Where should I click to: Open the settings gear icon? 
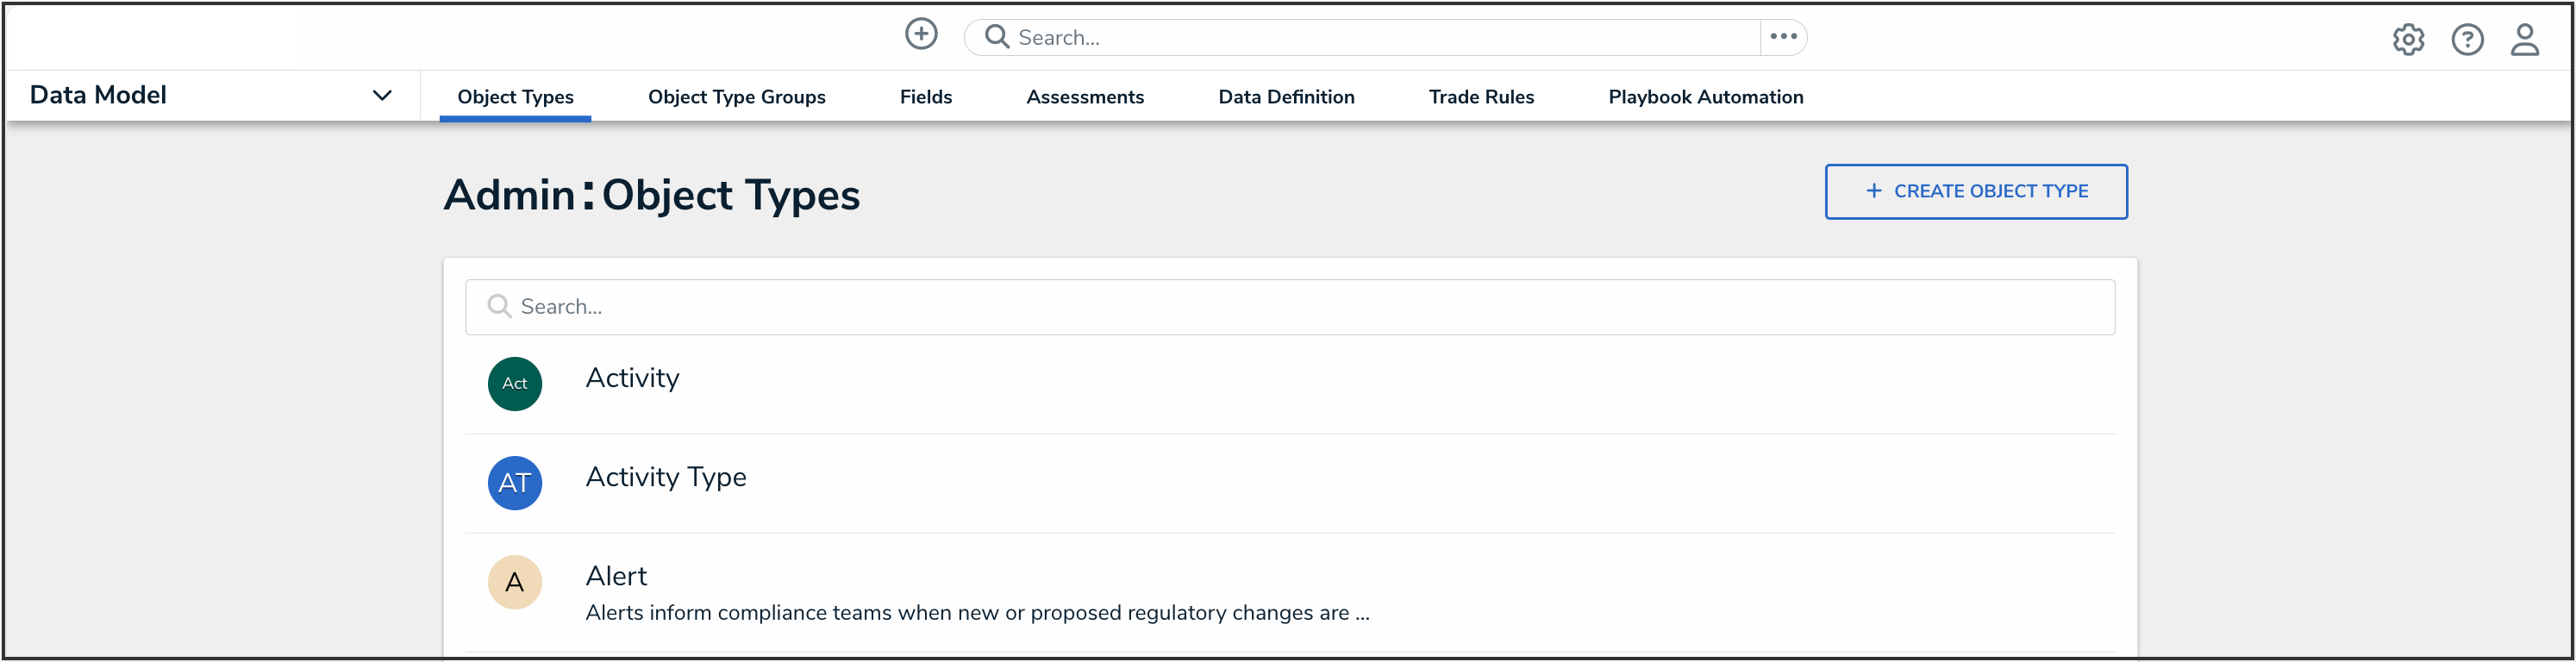point(2408,39)
